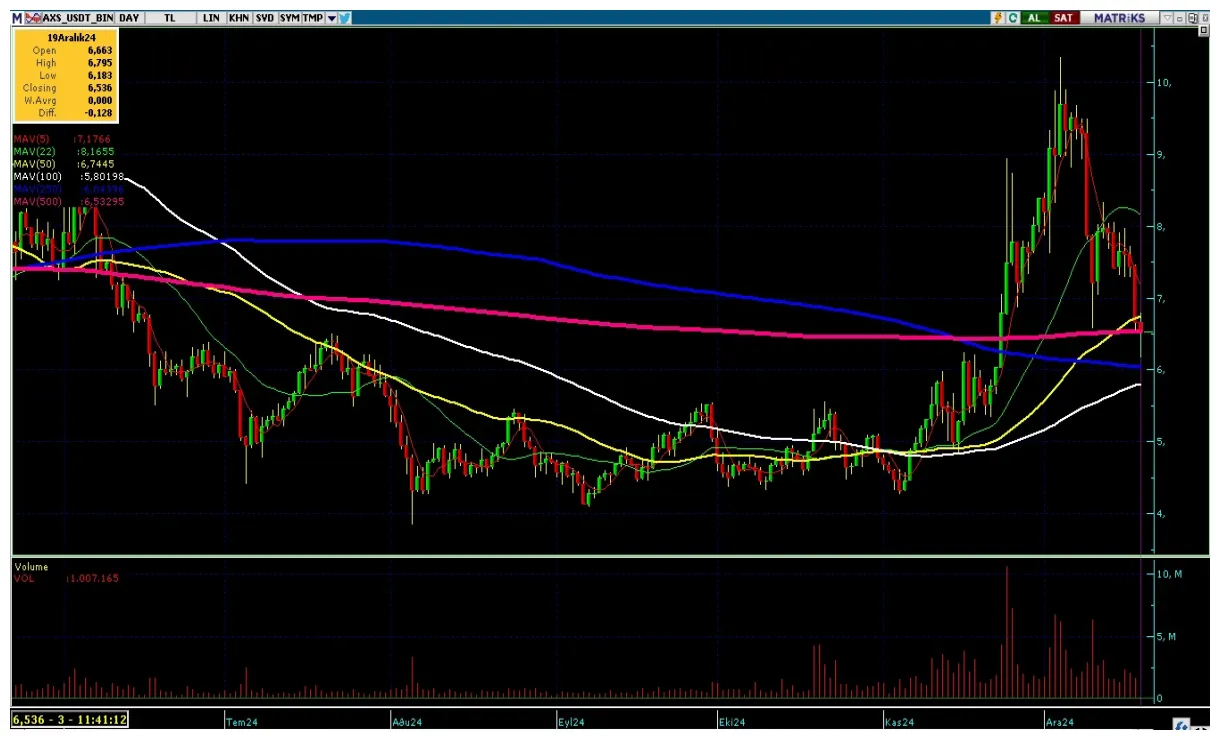Change the DAY period selector
The height and width of the screenshot is (740, 1220).
pos(129,18)
